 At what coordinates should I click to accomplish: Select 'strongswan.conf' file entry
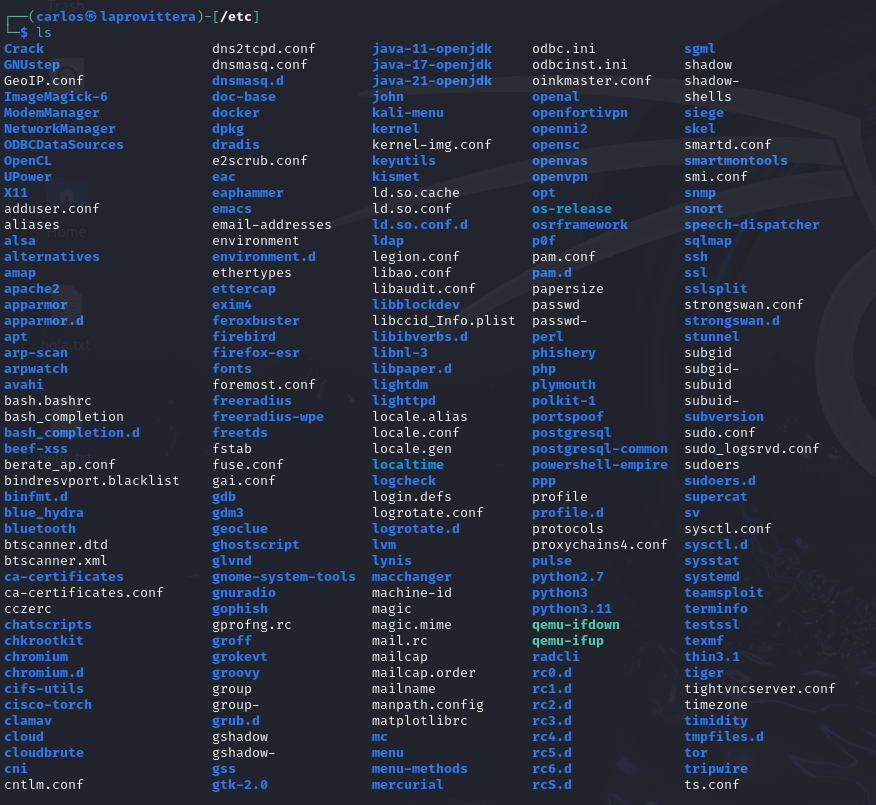tap(744, 304)
